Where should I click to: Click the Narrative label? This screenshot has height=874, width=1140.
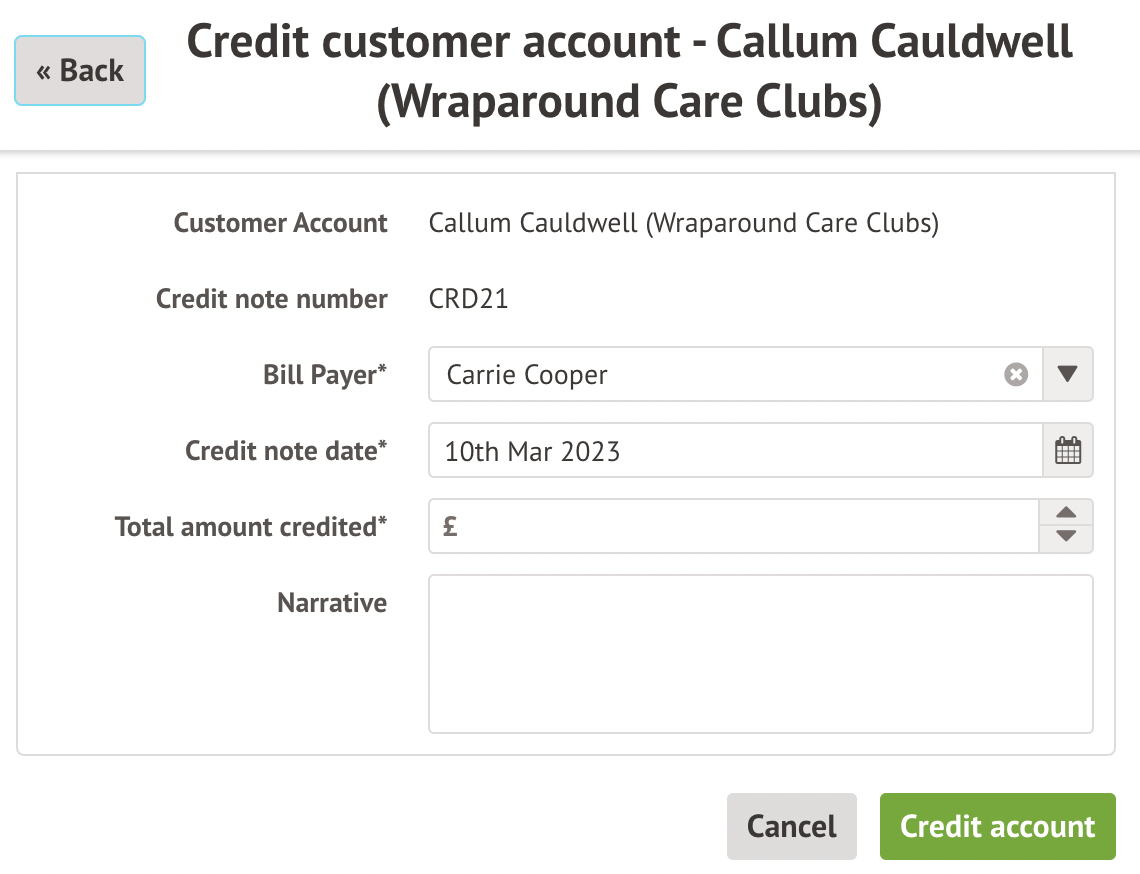(332, 603)
